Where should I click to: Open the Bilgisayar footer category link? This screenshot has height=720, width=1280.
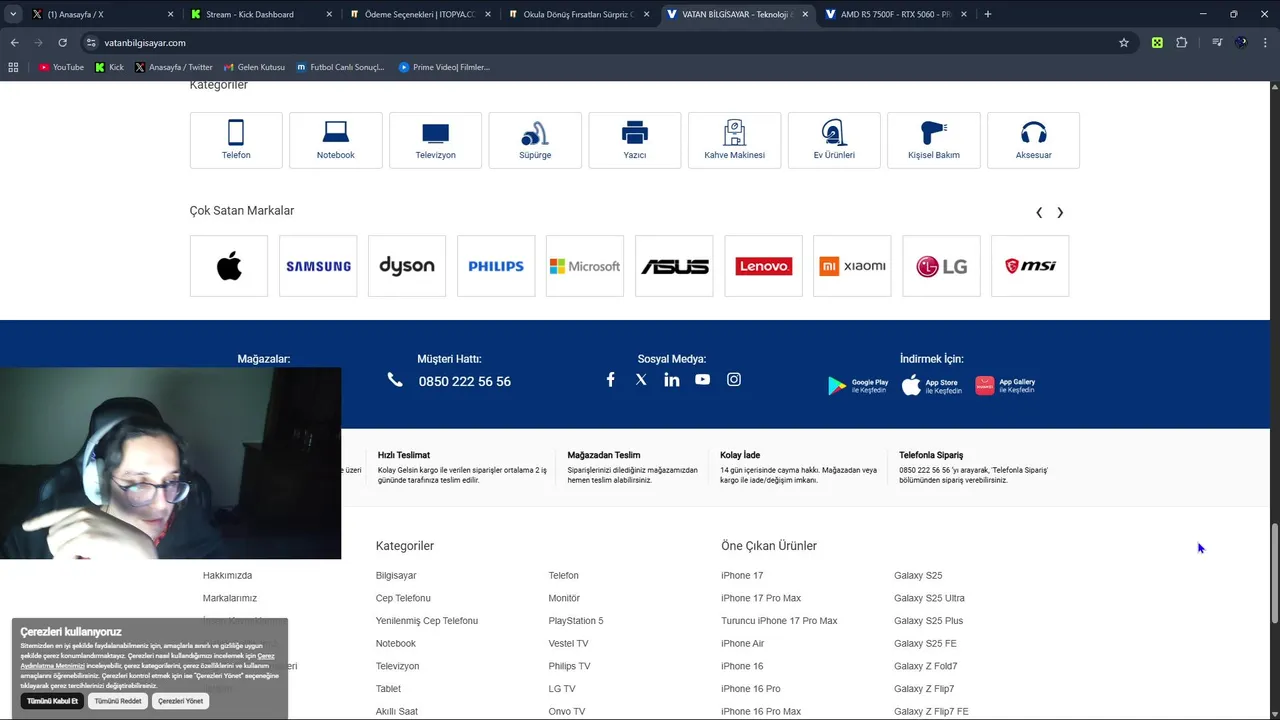[x=396, y=576]
